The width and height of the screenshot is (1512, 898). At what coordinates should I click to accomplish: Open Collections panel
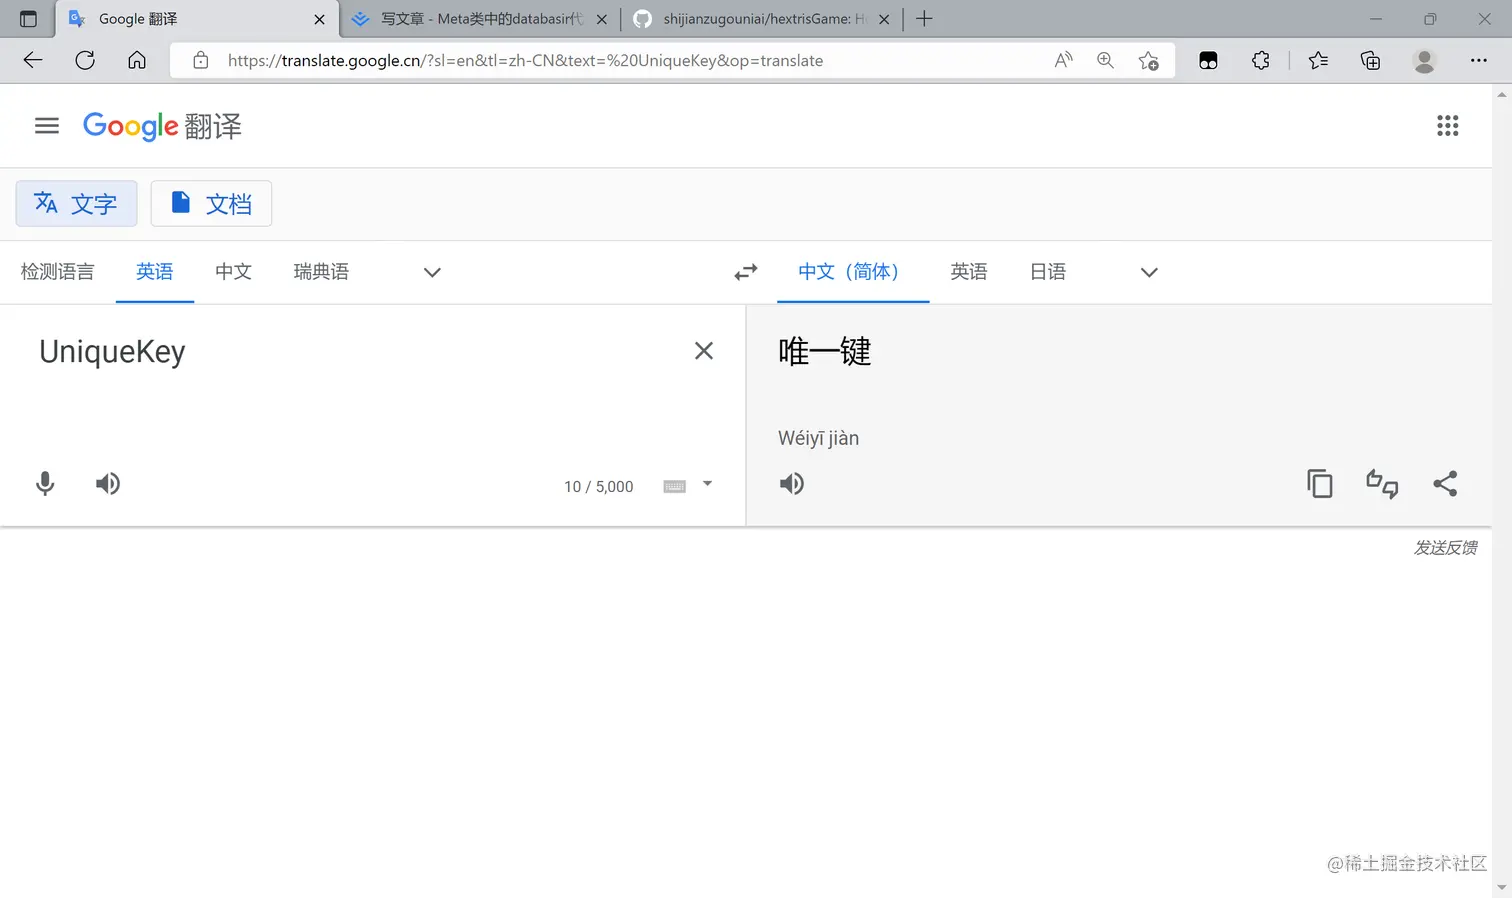click(1371, 60)
